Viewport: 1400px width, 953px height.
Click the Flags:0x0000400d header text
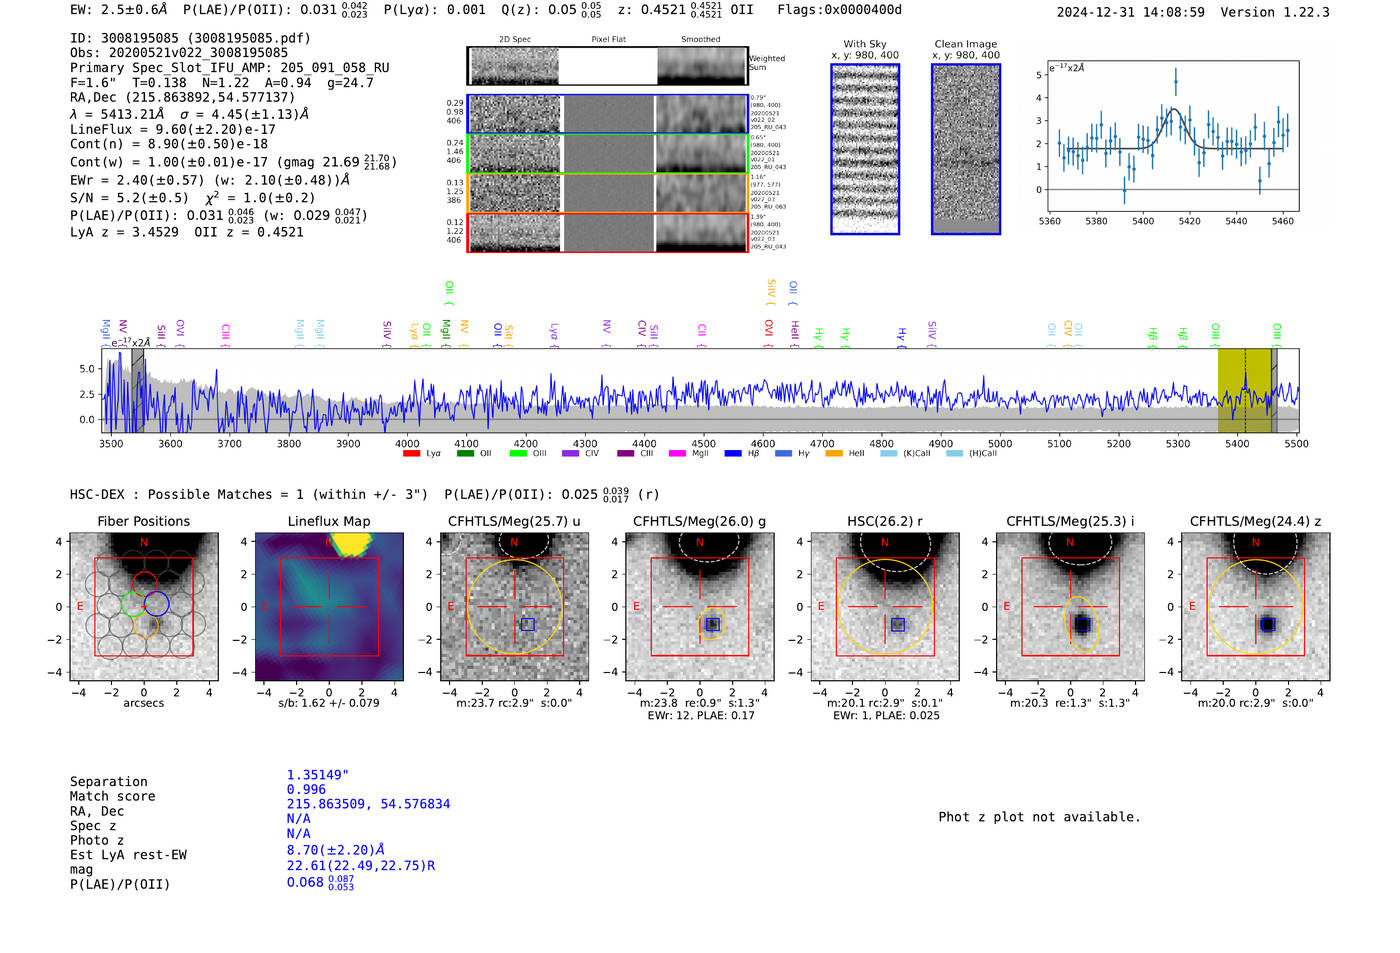[839, 10]
